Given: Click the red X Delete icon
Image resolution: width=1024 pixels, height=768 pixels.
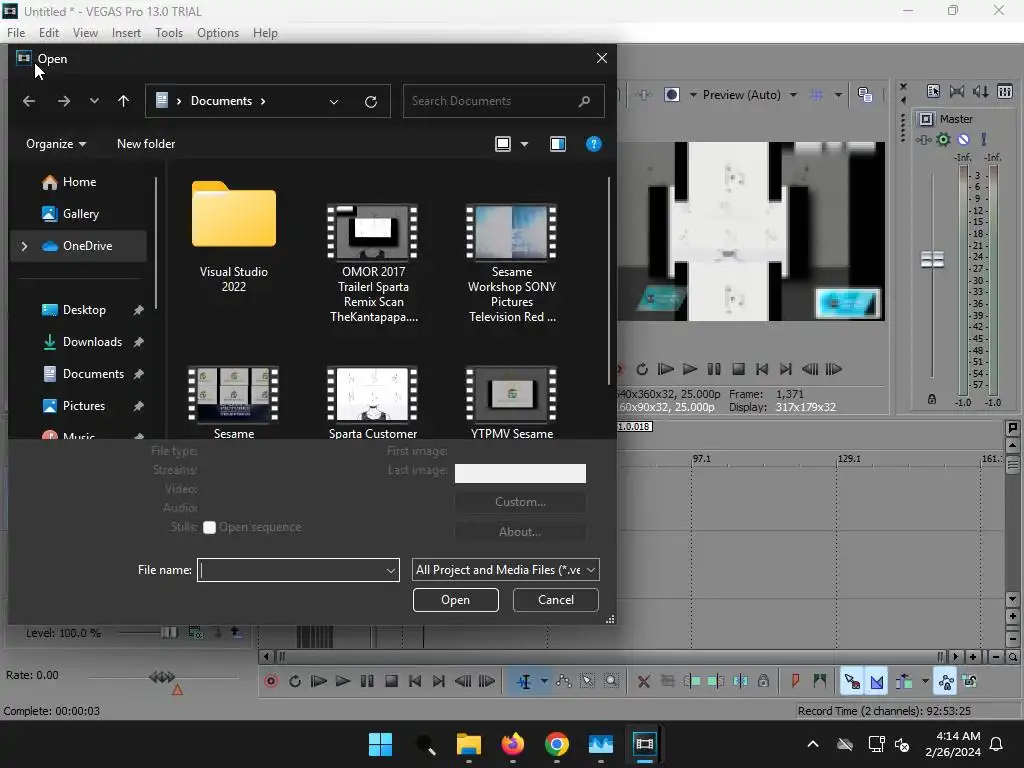Looking at the screenshot, I should pyautogui.click(x=643, y=681).
